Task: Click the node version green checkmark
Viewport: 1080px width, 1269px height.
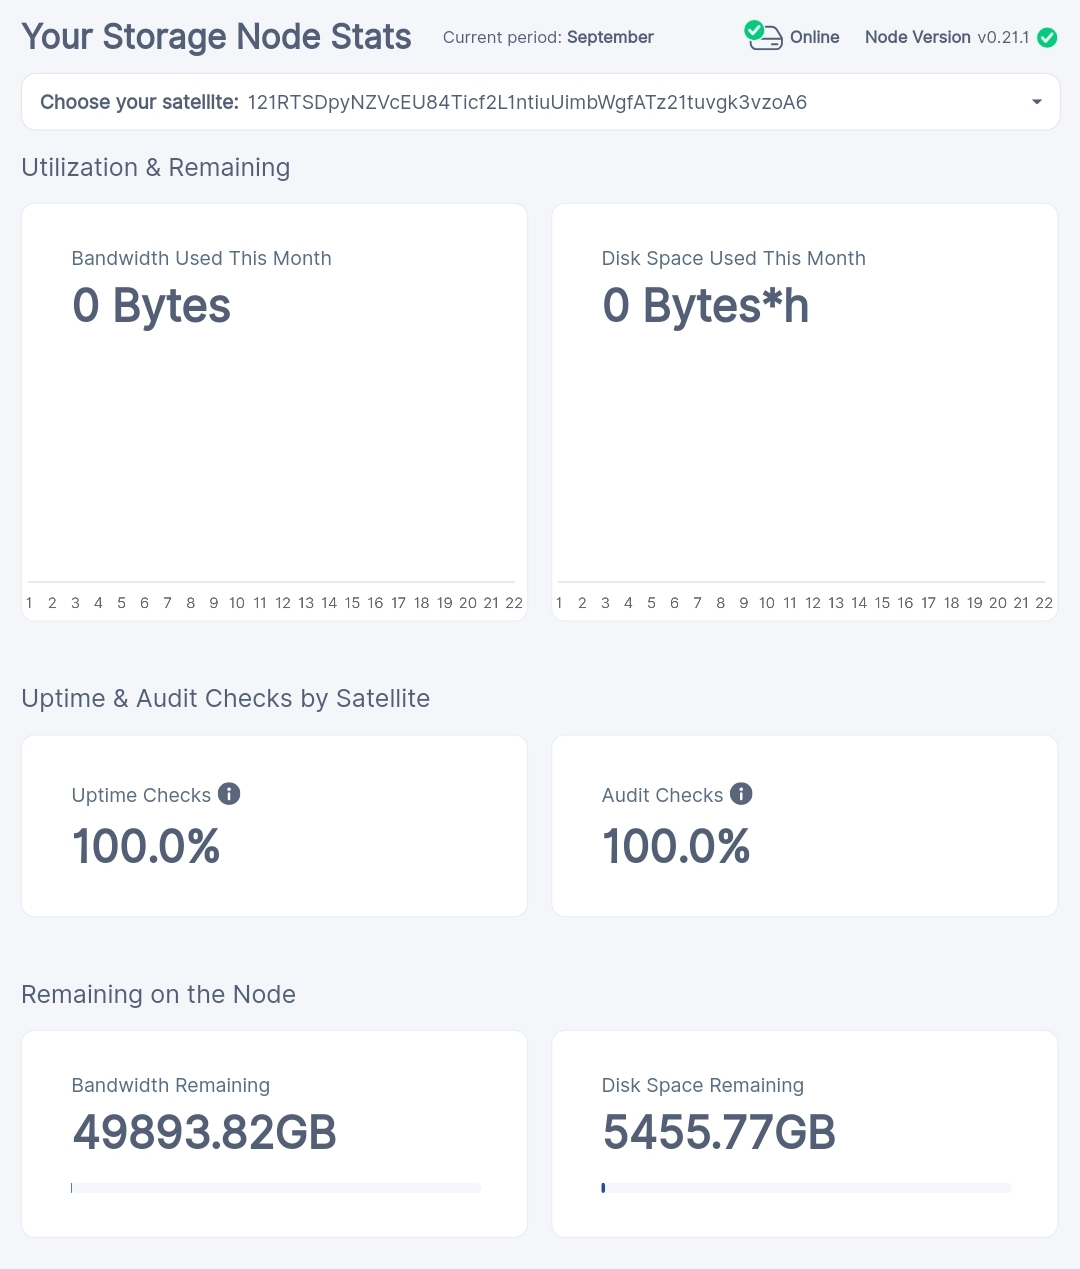Action: tap(1047, 38)
